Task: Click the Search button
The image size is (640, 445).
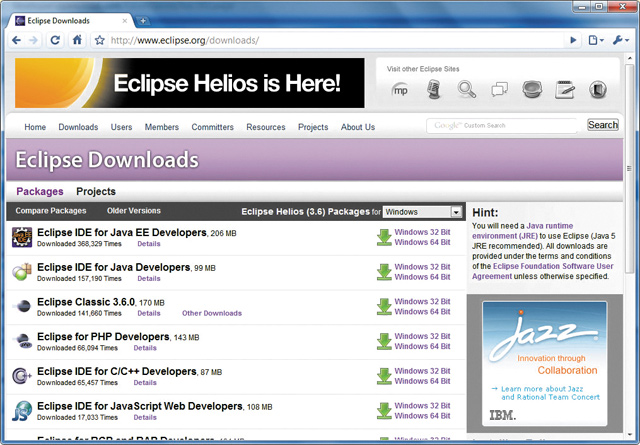Action: pyautogui.click(x=603, y=125)
